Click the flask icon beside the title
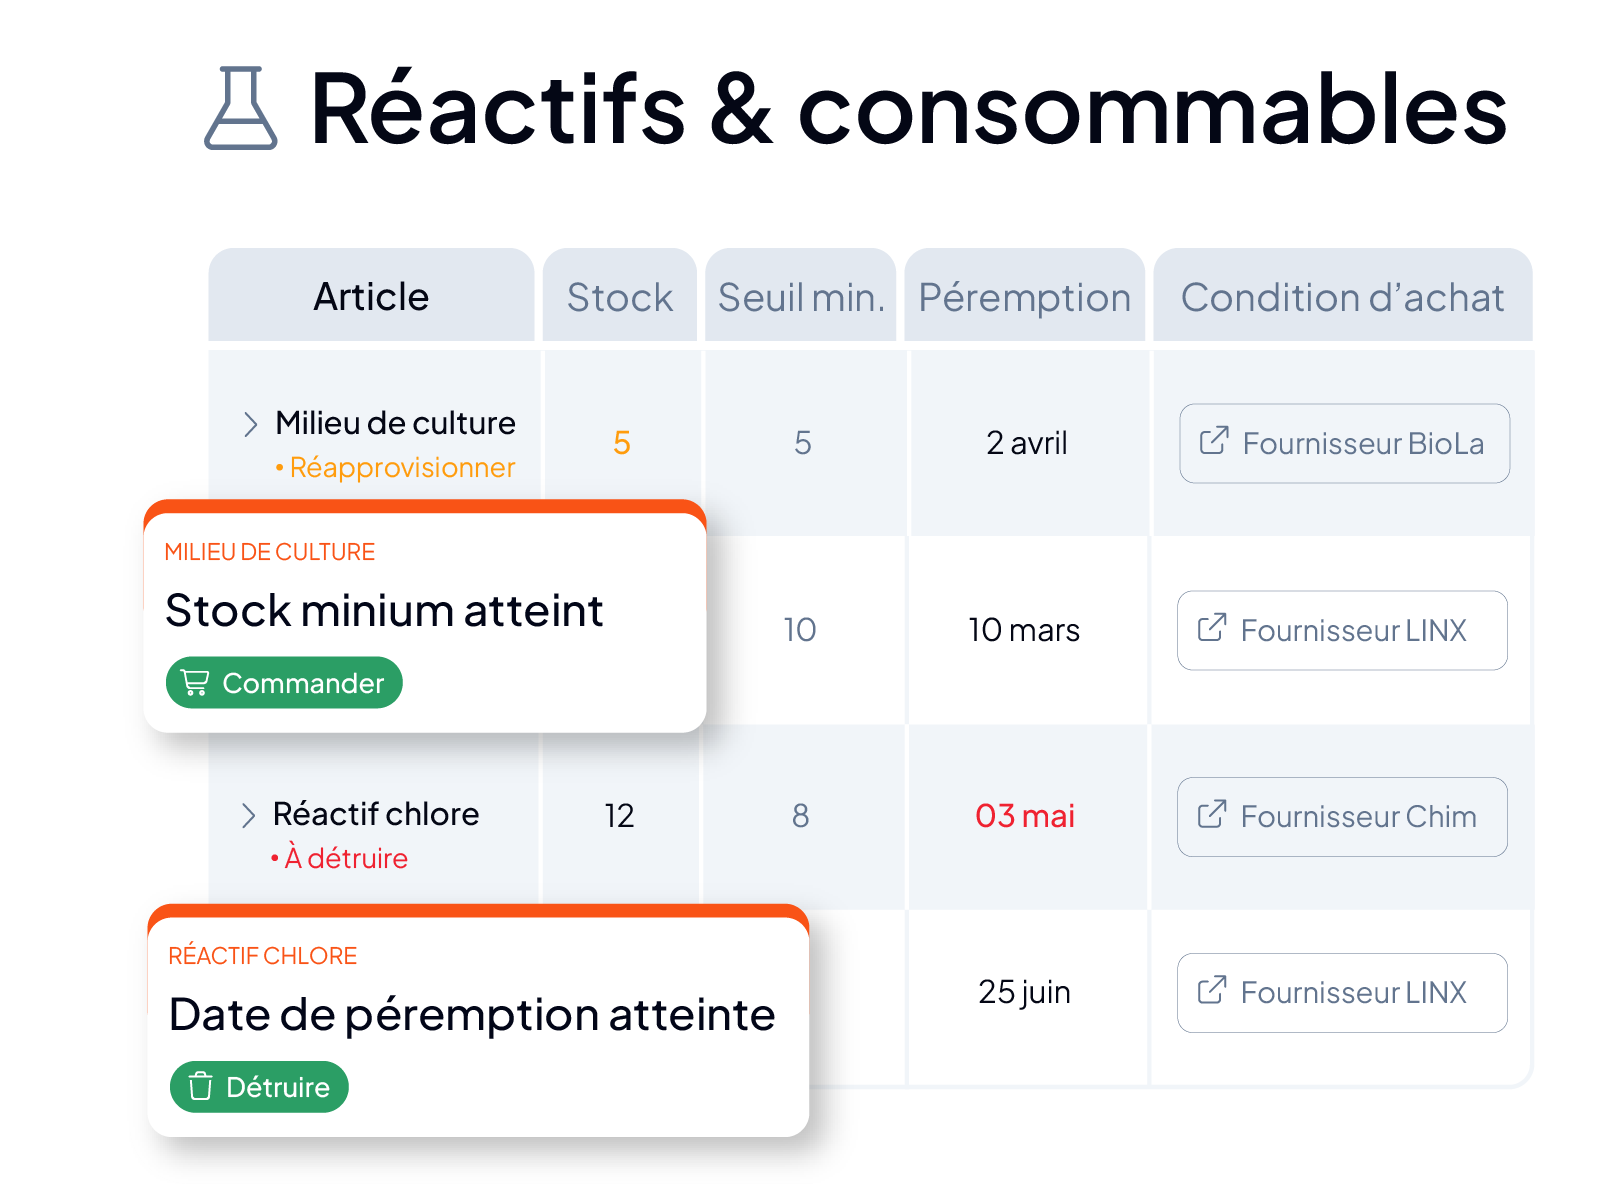The width and height of the screenshot is (1605, 1184). click(240, 108)
